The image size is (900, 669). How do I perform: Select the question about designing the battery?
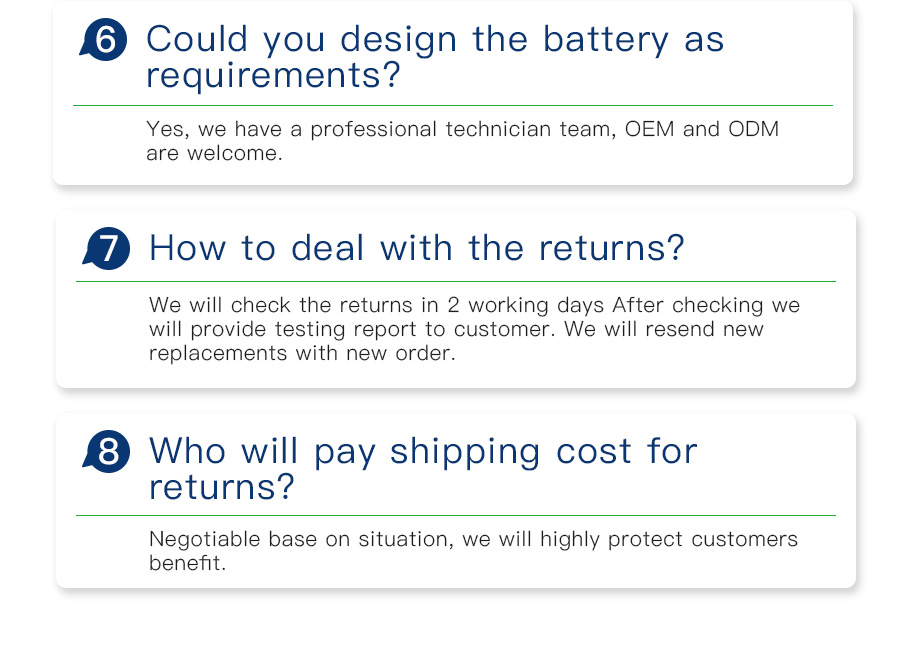[435, 56]
